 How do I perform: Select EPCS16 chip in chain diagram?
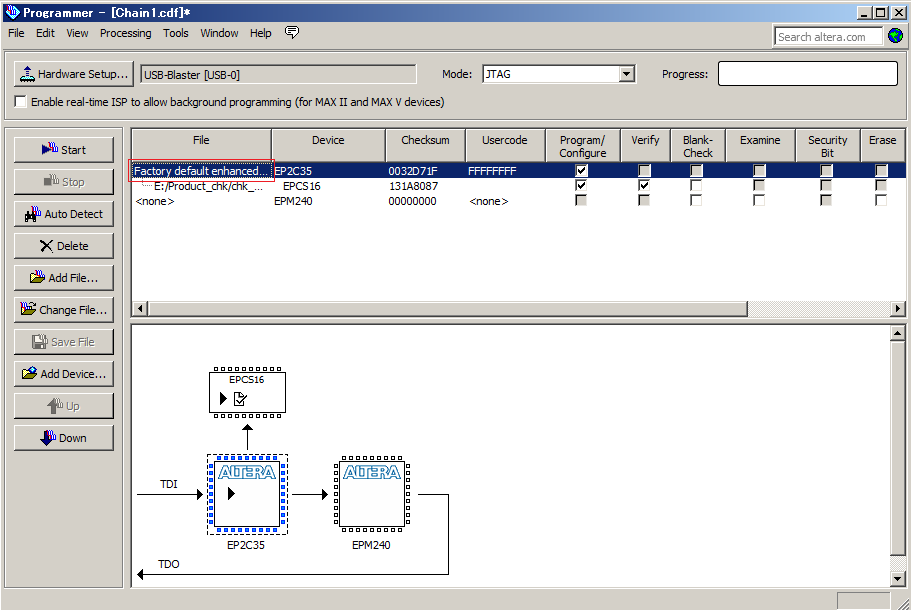pyautogui.click(x=248, y=392)
